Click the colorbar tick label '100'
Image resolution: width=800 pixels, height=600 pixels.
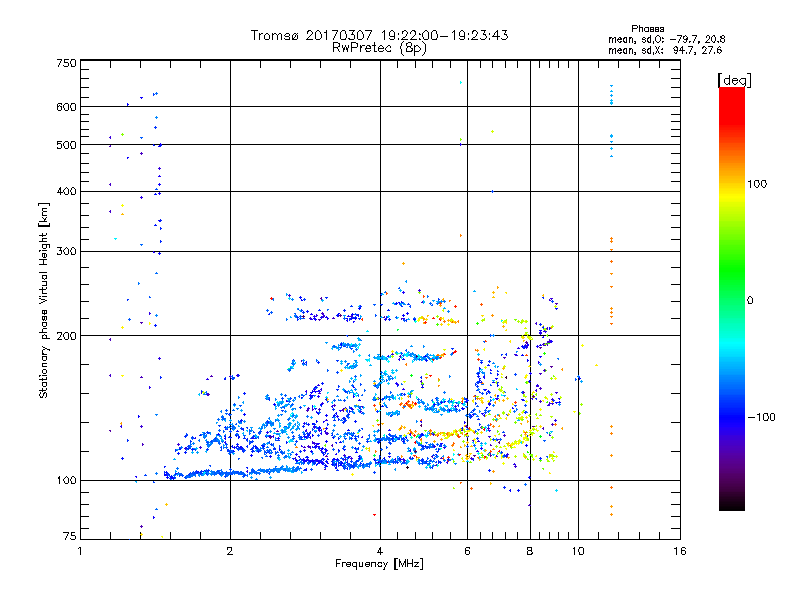757,184
